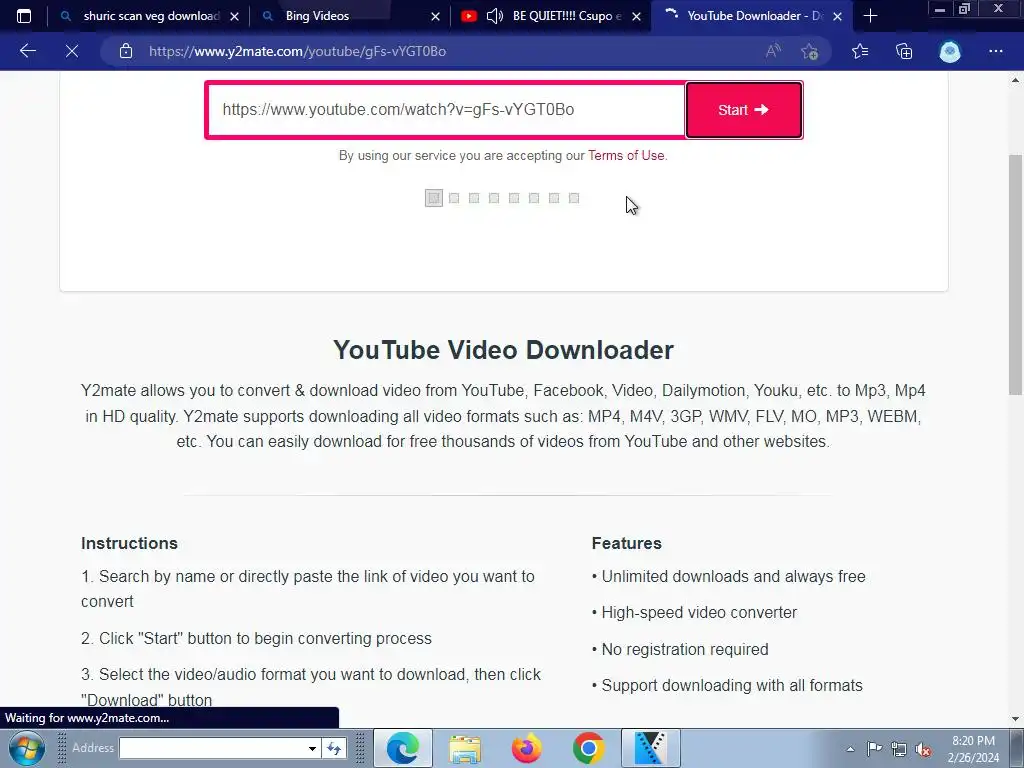Click the scrollbar up arrow
Viewport: 1024px width, 768px height.
coord(1015,80)
